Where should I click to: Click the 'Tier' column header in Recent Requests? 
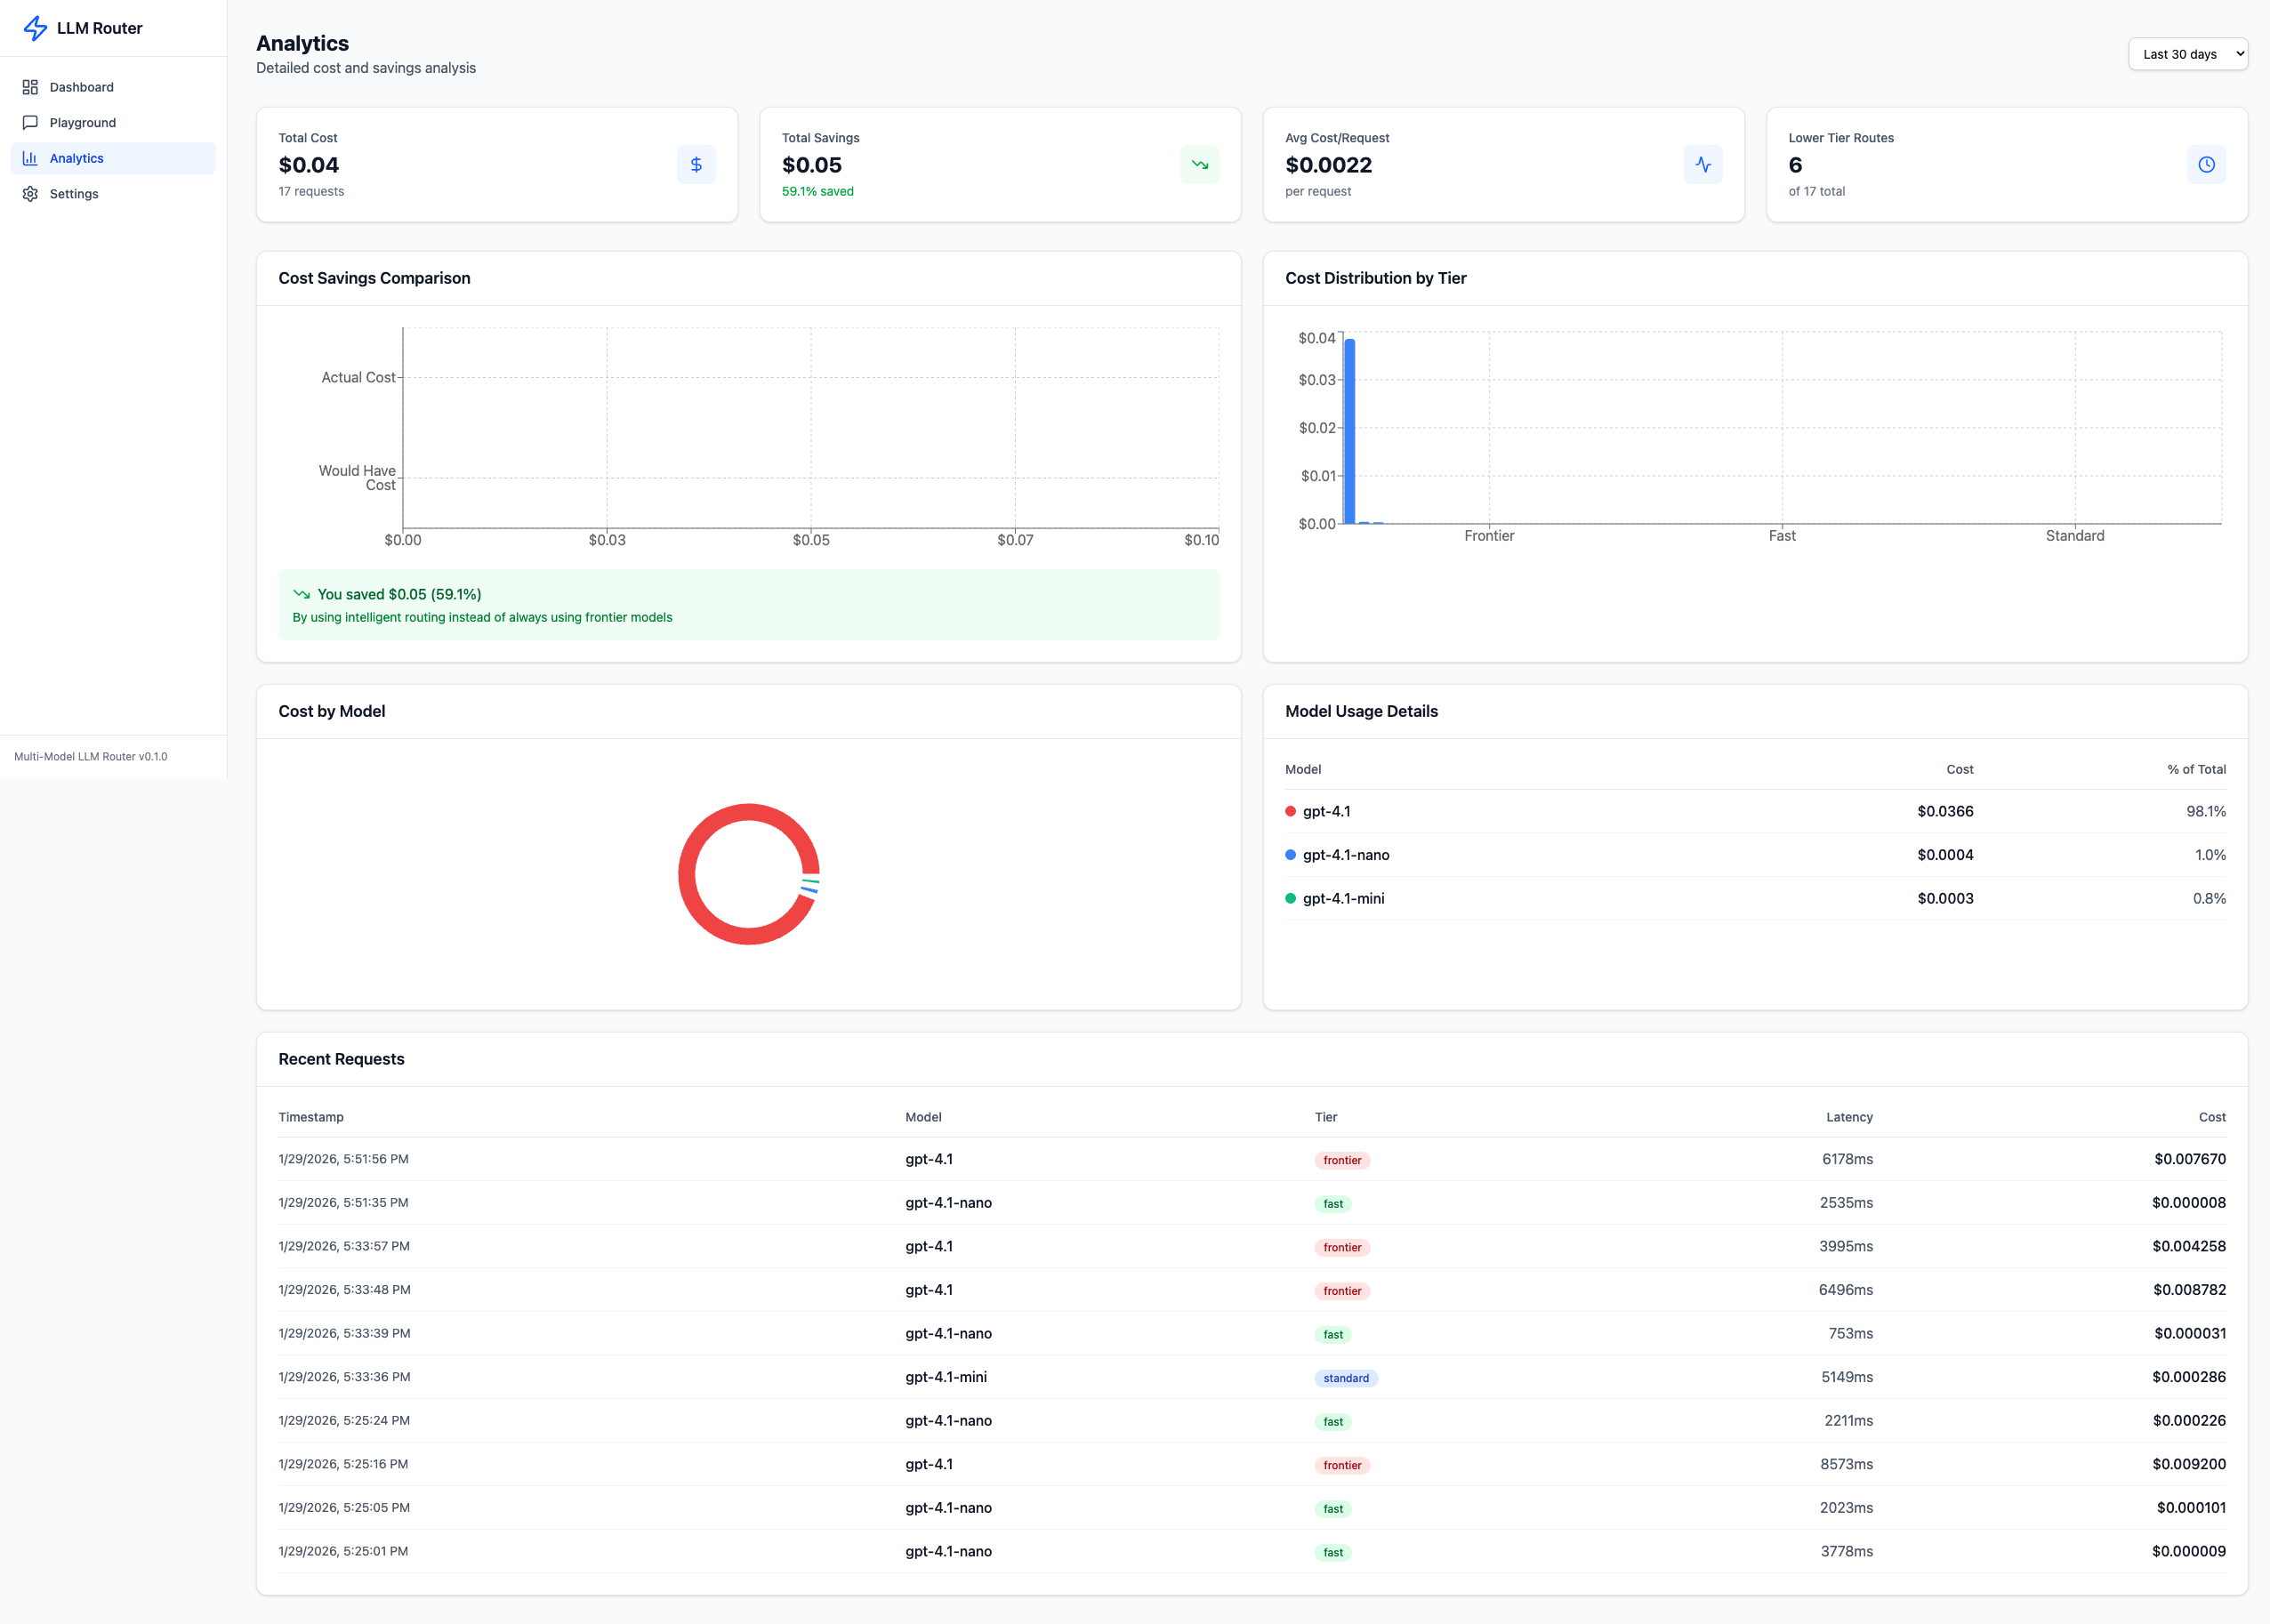[1326, 1117]
